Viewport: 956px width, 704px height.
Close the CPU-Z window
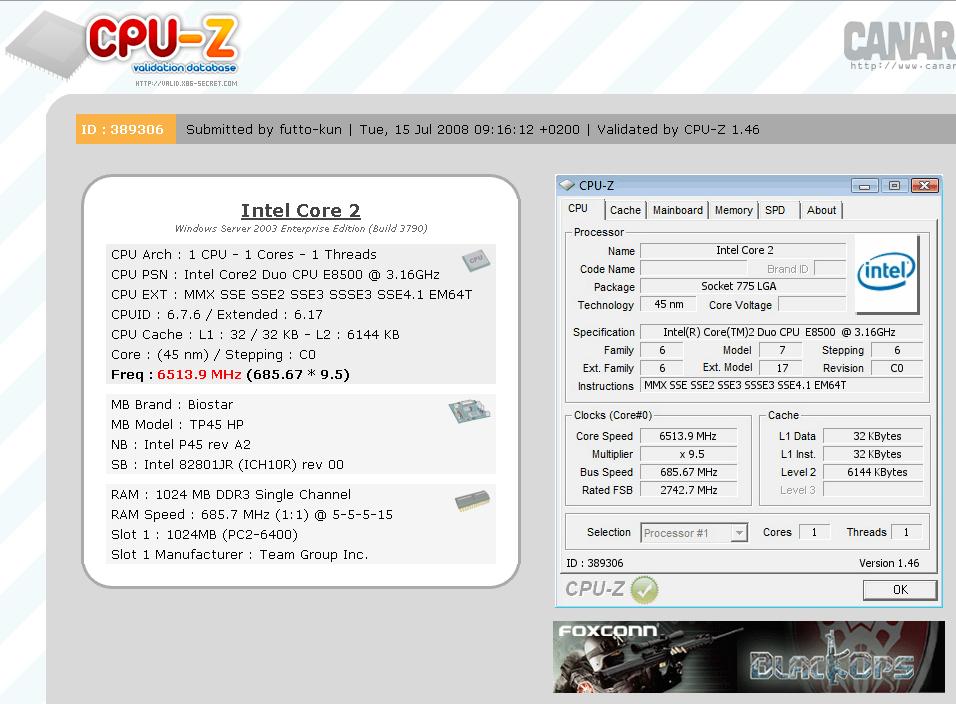coord(924,186)
